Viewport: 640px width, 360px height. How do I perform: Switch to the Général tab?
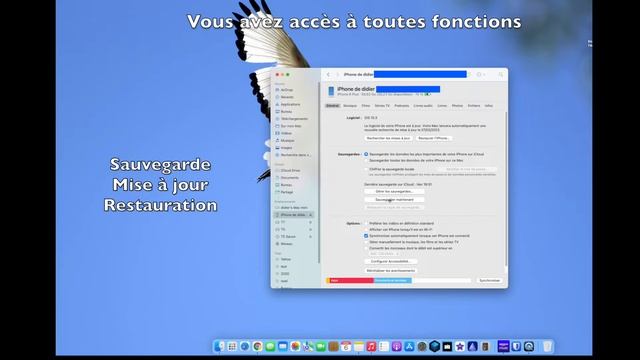332,106
